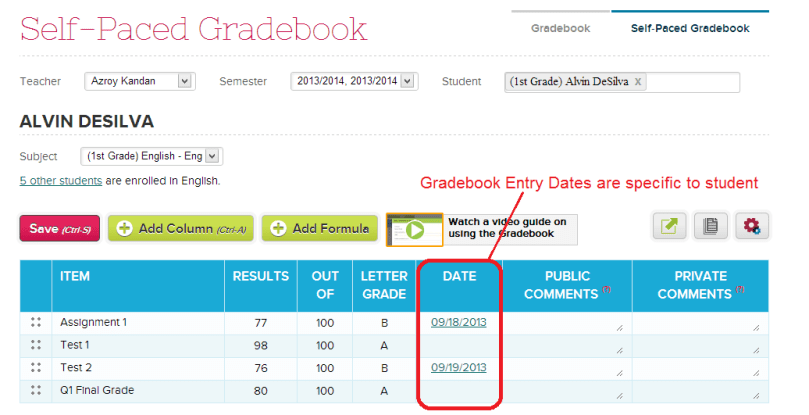Open the 09/18/2013 date link

click(459, 322)
